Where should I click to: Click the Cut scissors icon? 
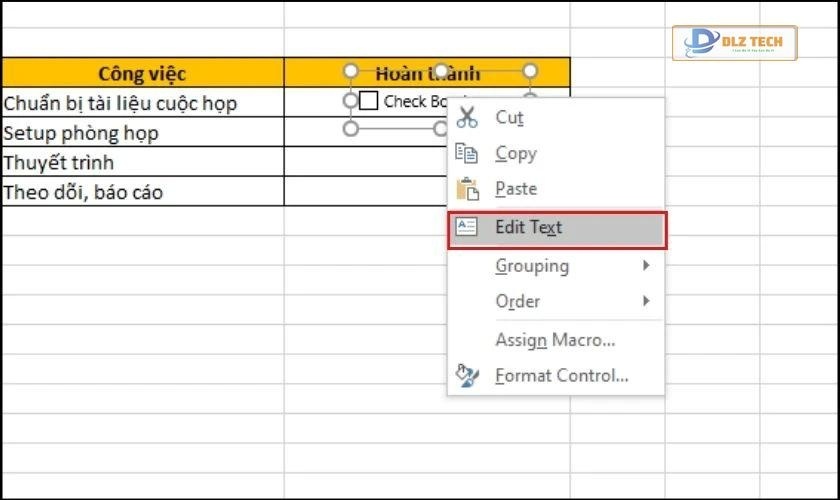coord(467,117)
